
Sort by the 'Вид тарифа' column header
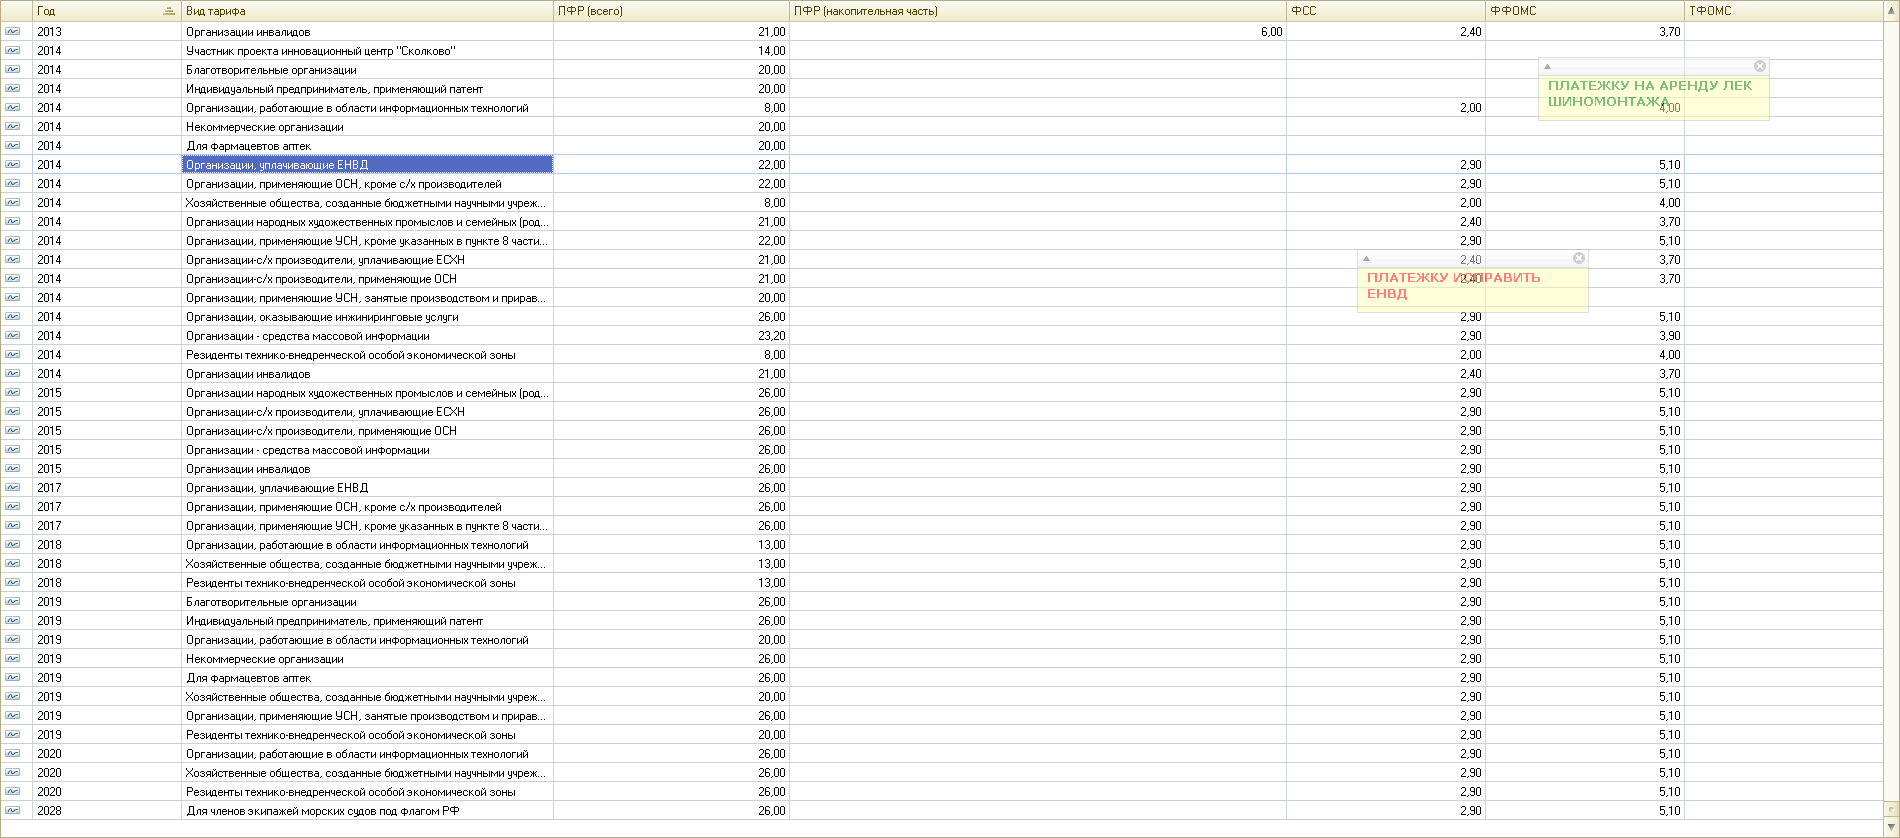367,11
